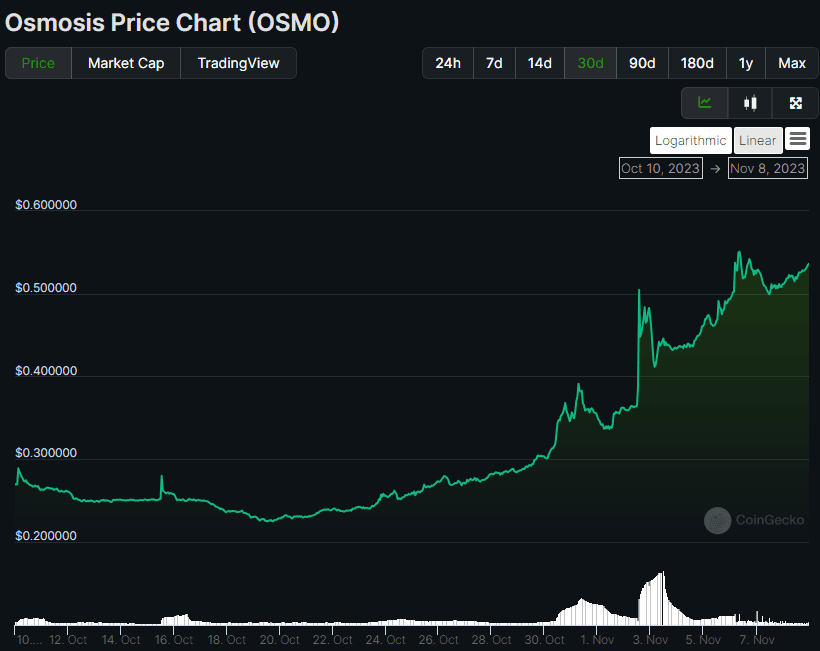Click the 1. Nov date label
The width and height of the screenshot is (820, 651).
click(x=597, y=640)
